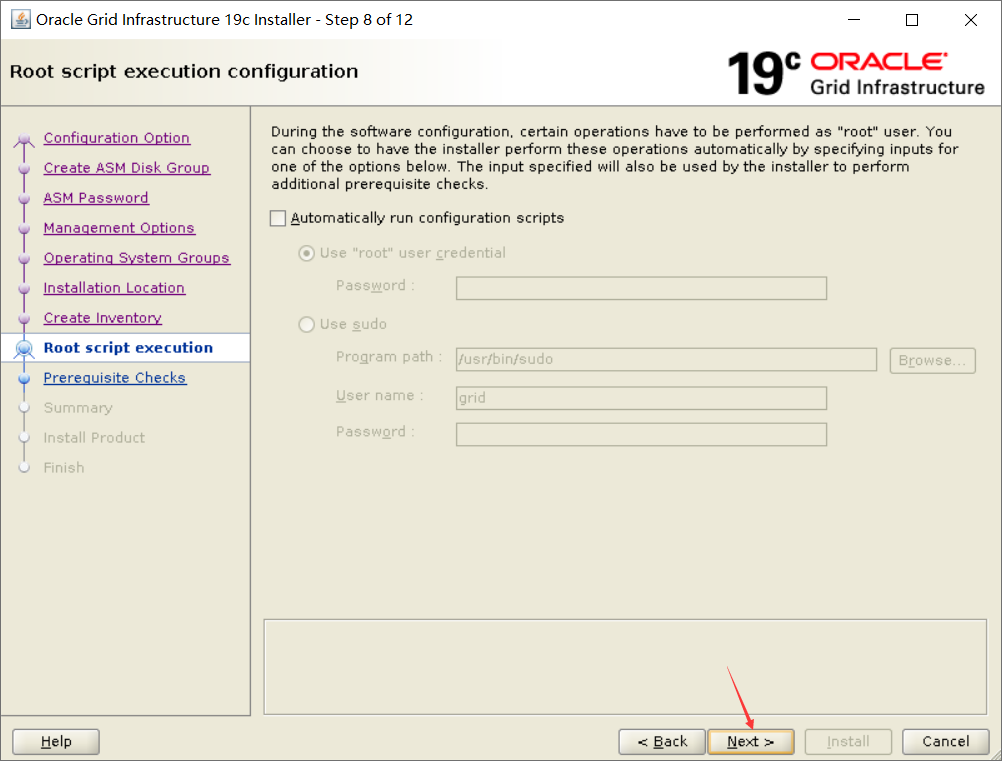
Task: Open the Create Inventory step
Action: click(x=102, y=318)
